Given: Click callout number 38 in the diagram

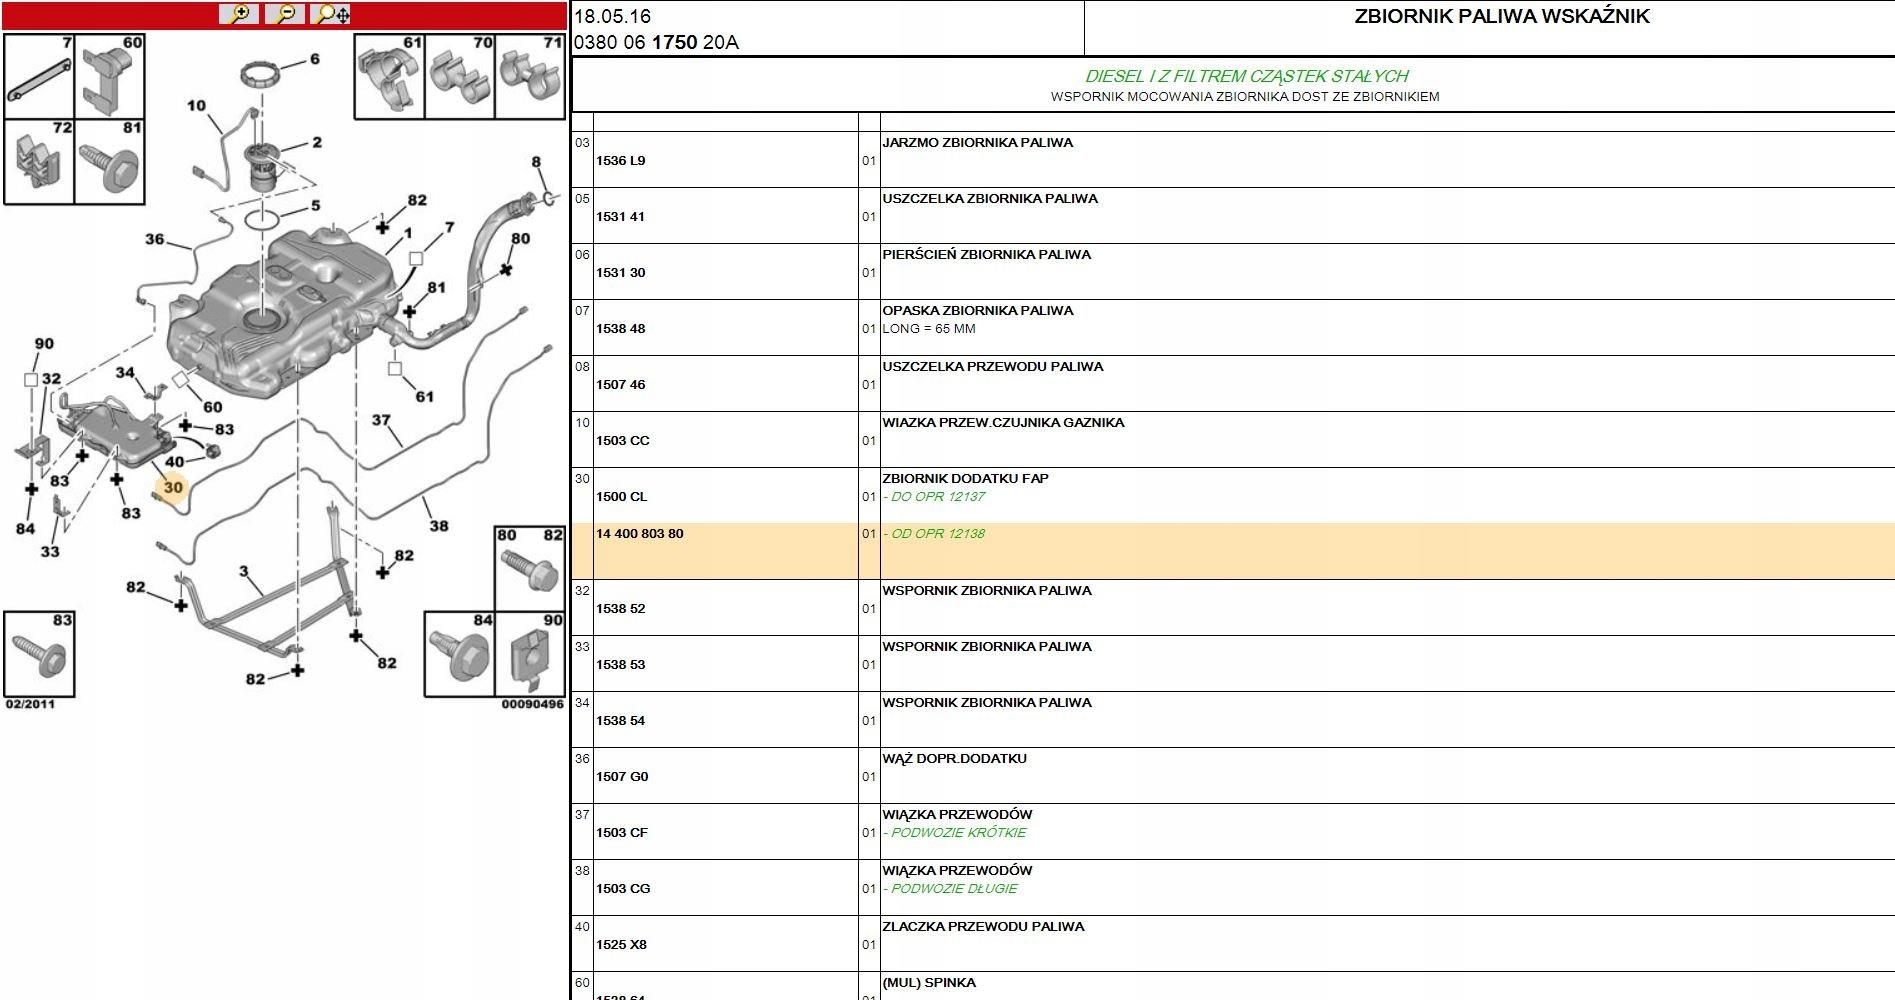Looking at the screenshot, I should point(439,525).
